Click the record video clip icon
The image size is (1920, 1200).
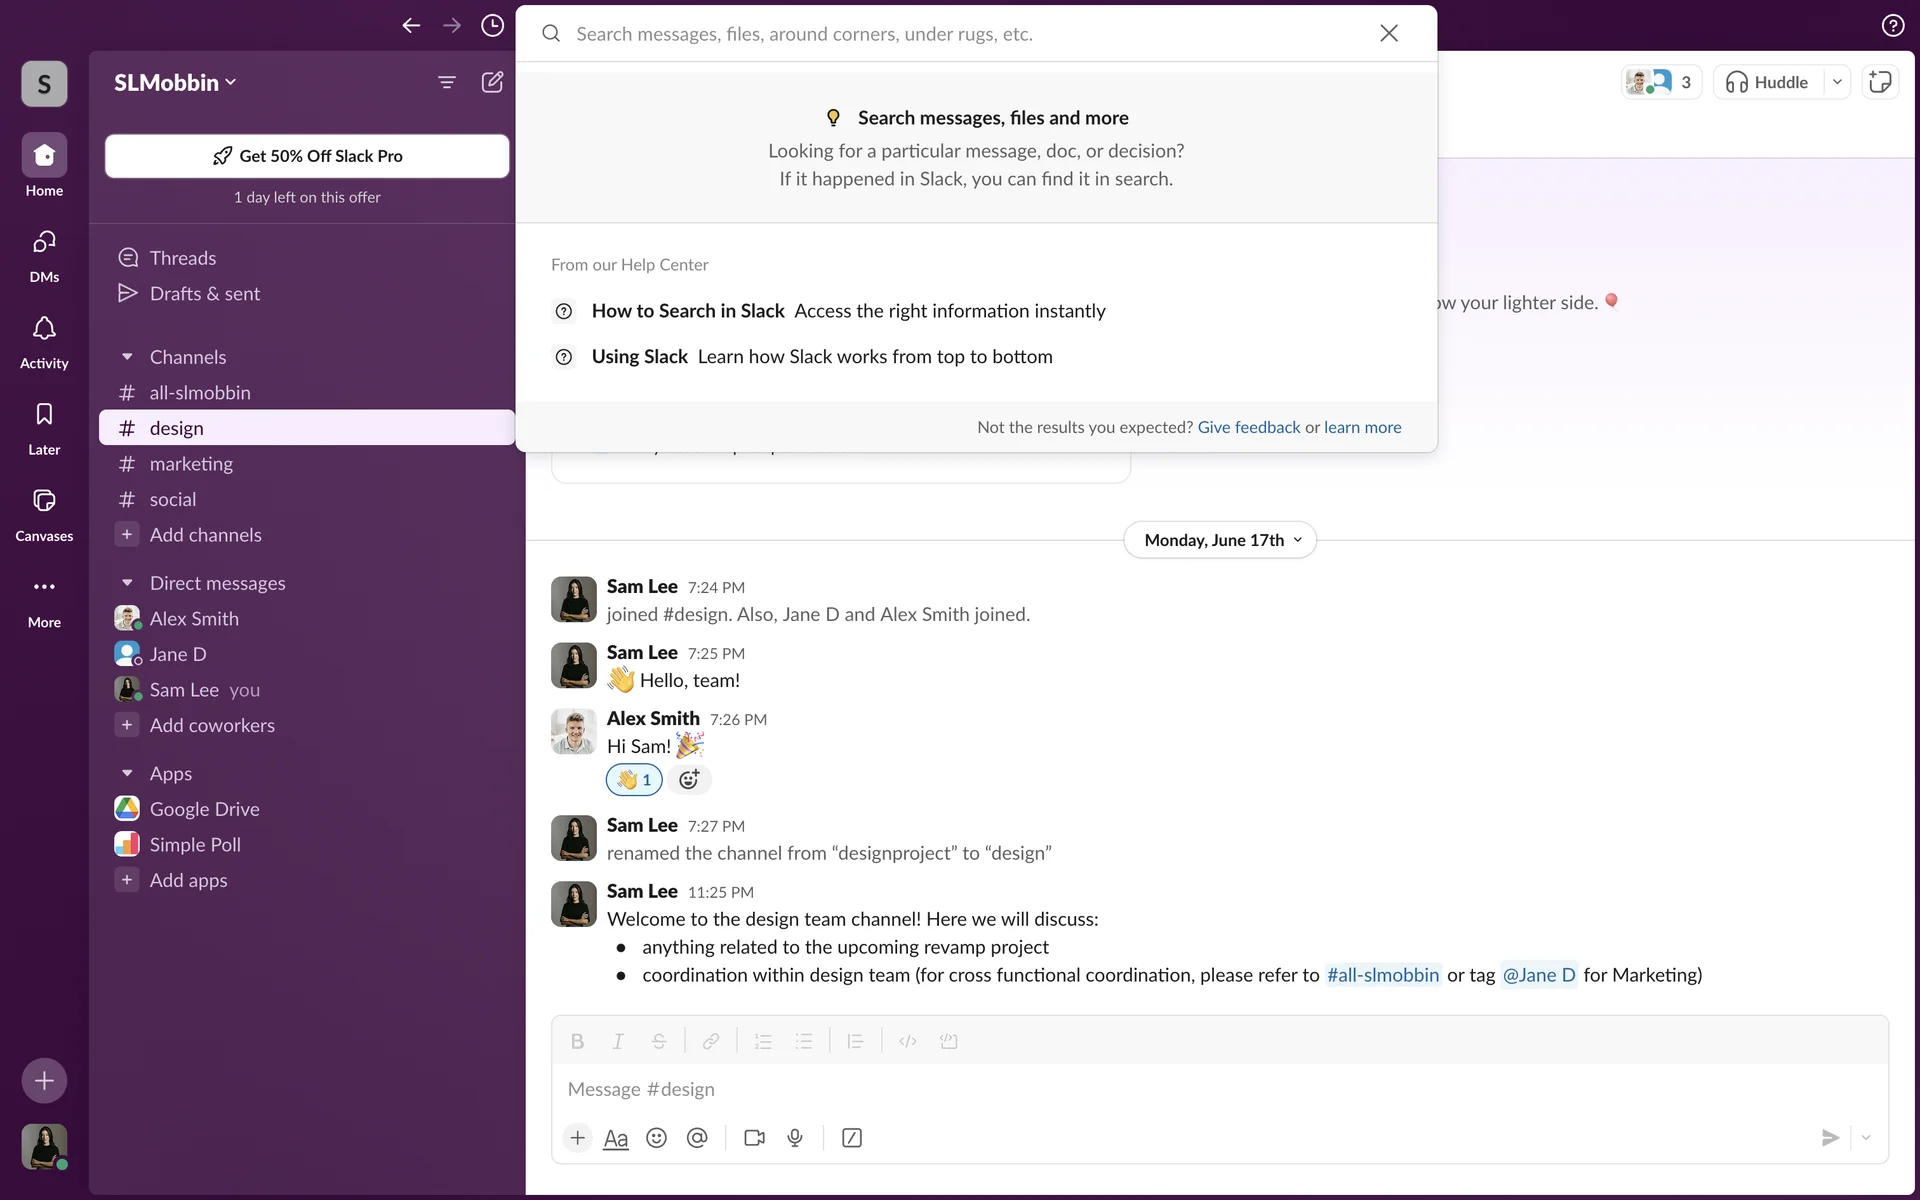point(754,1138)
